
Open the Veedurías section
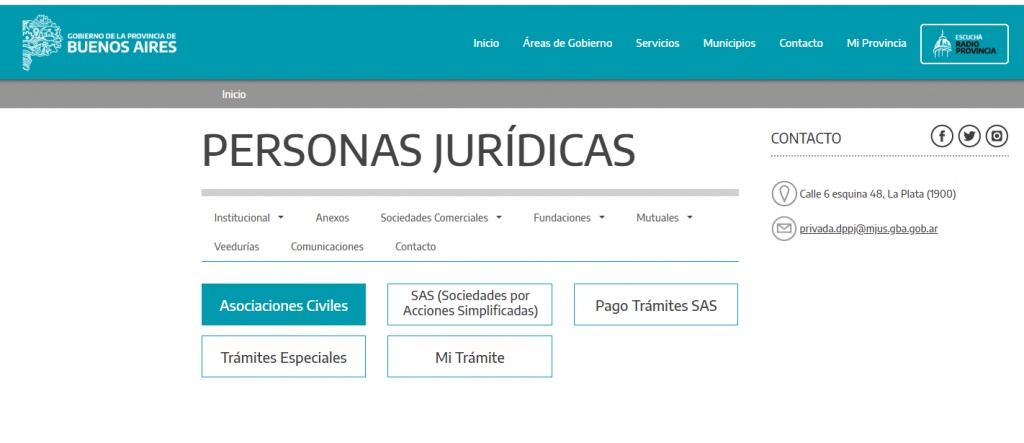[236, 247]
